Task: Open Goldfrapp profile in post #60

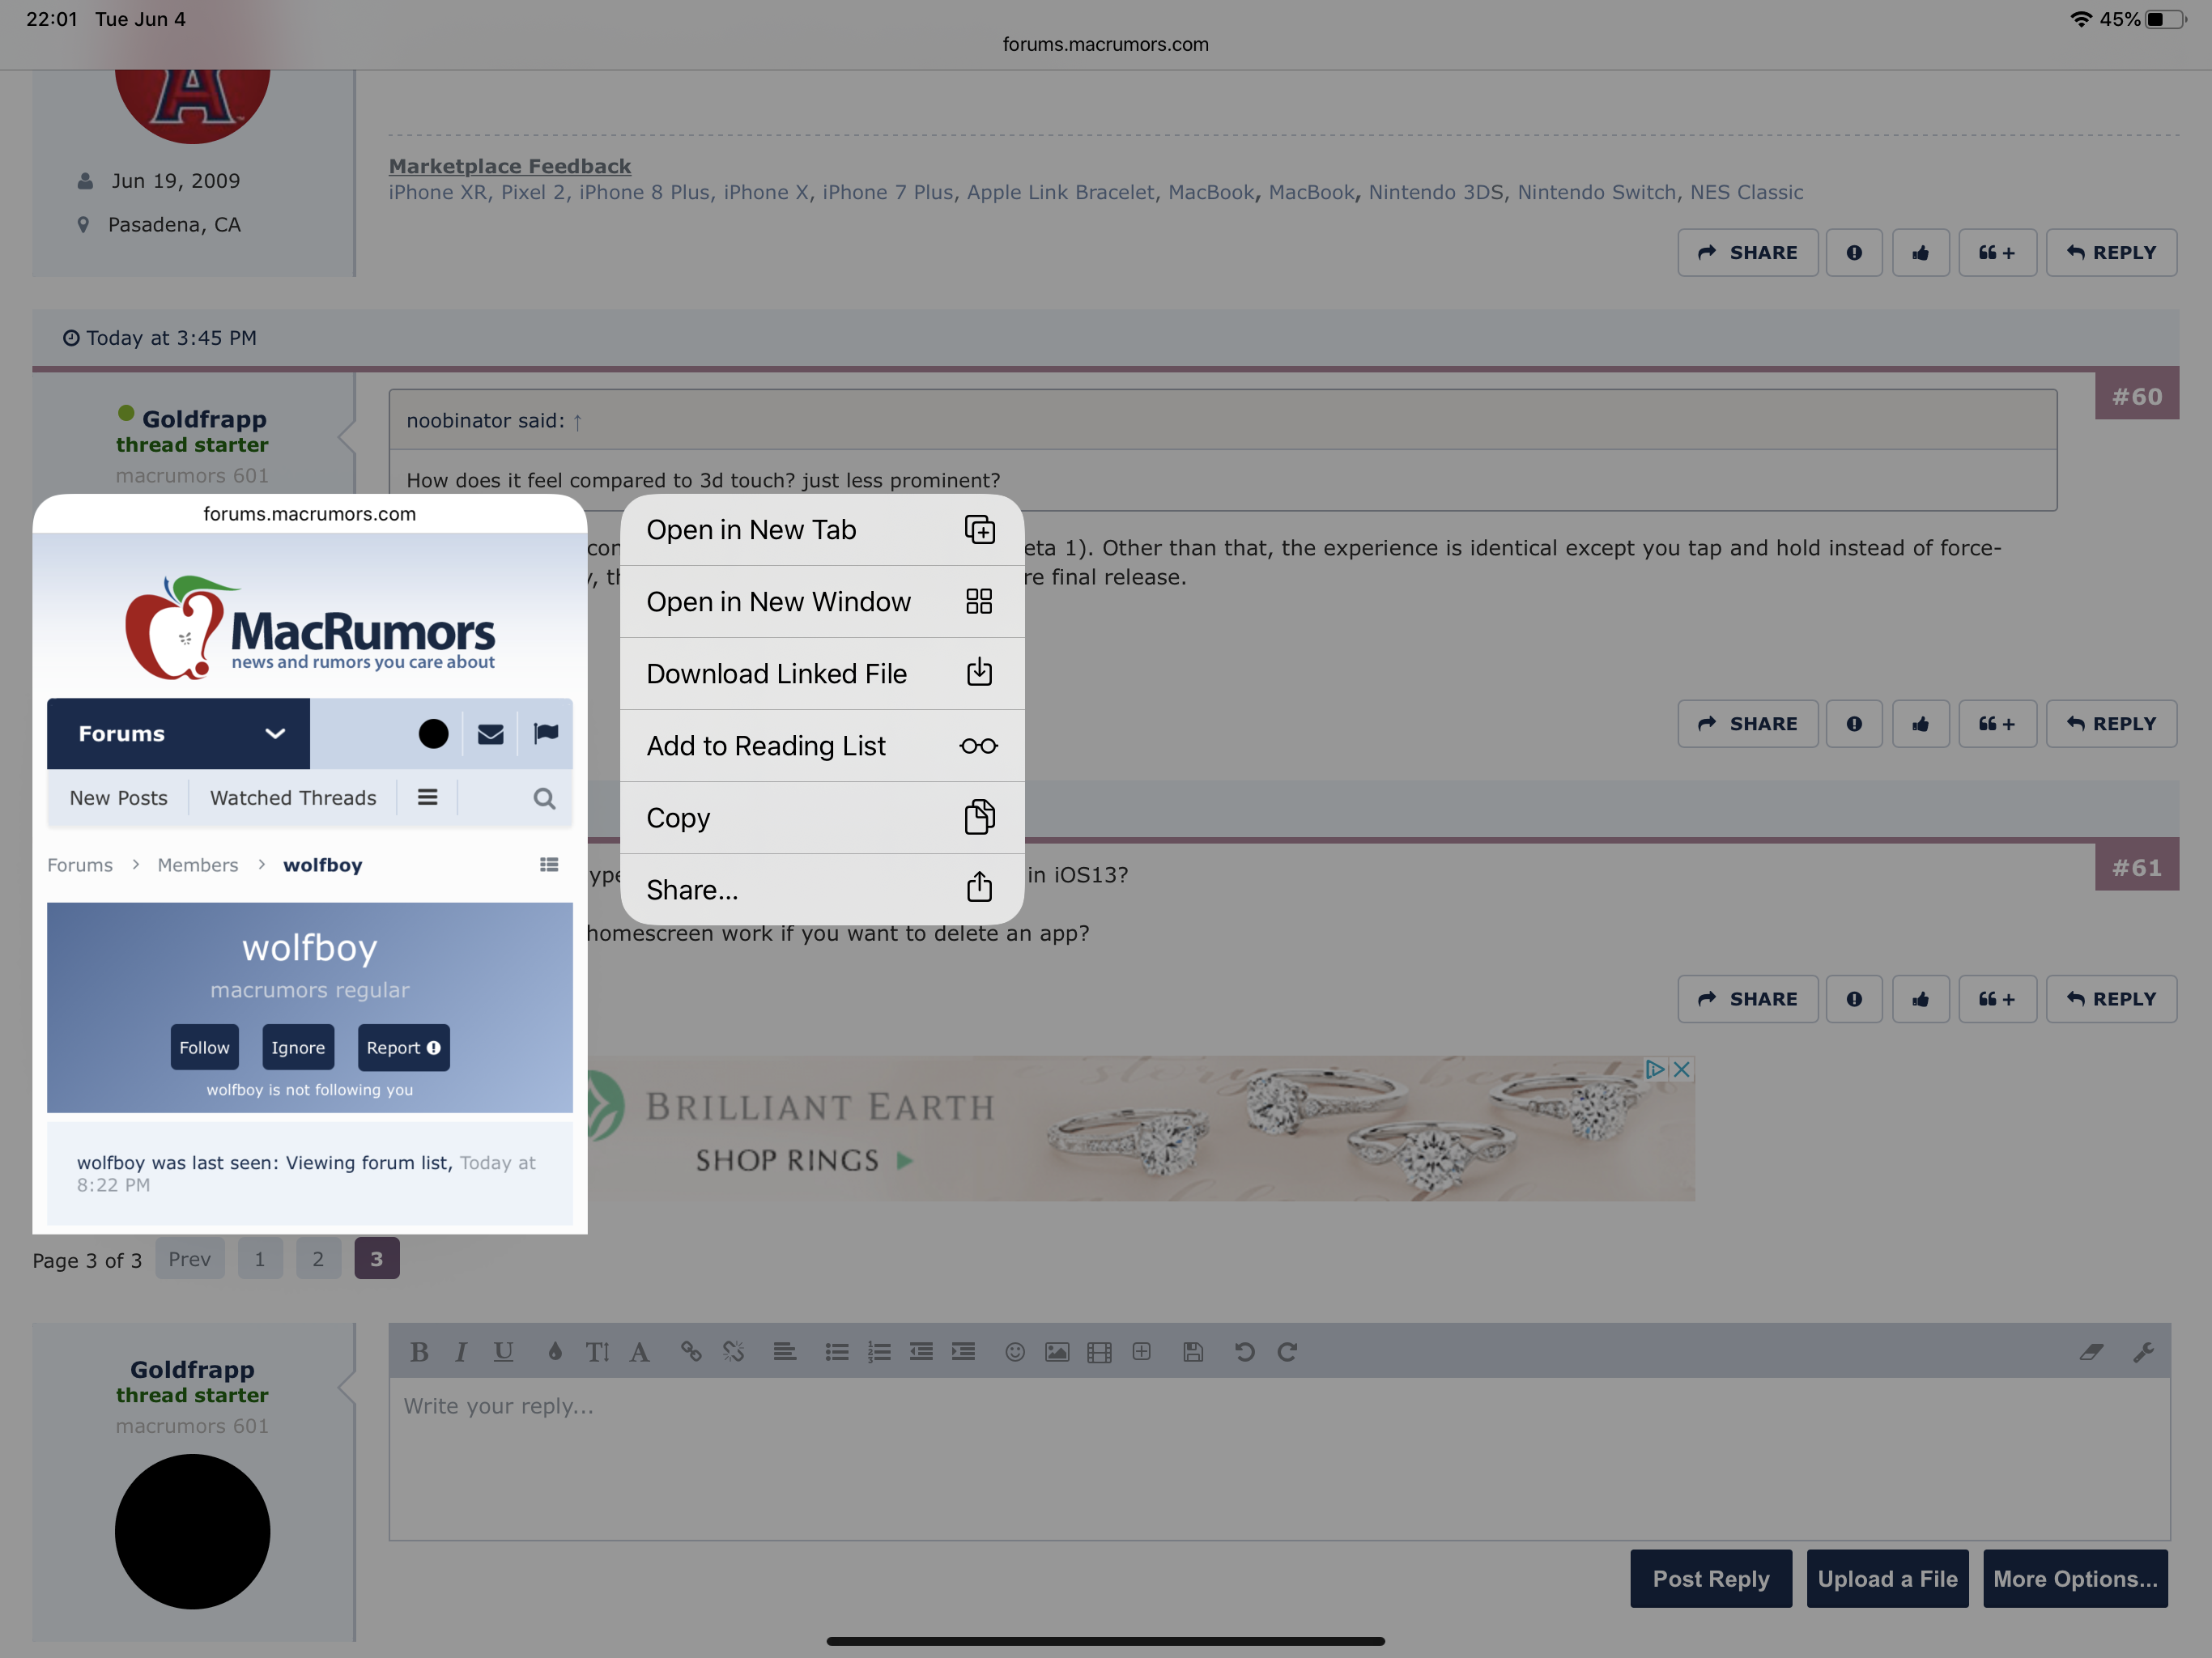Action: click(204, 419)
